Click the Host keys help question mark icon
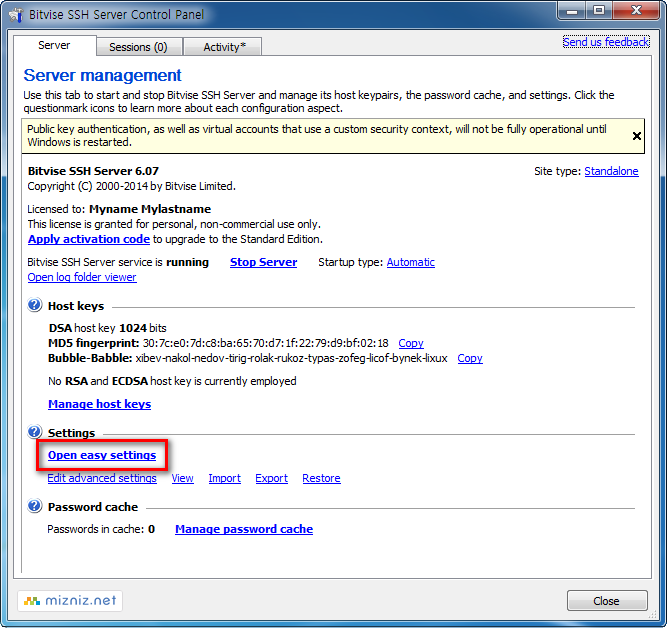 tap(34, 305)
